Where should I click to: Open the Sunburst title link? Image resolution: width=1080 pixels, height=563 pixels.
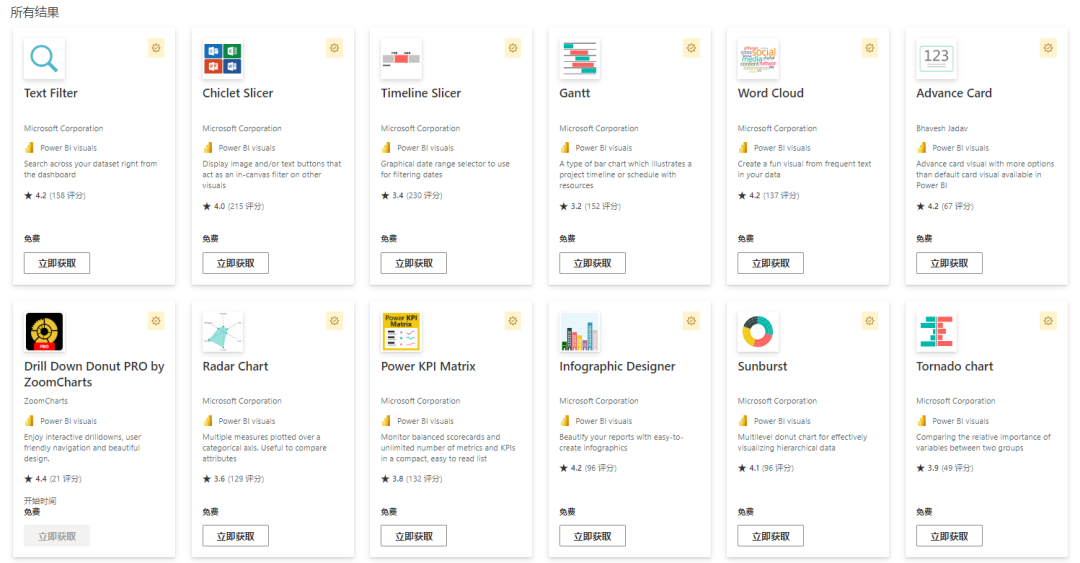pyautogui.click(x=762, y=367)
